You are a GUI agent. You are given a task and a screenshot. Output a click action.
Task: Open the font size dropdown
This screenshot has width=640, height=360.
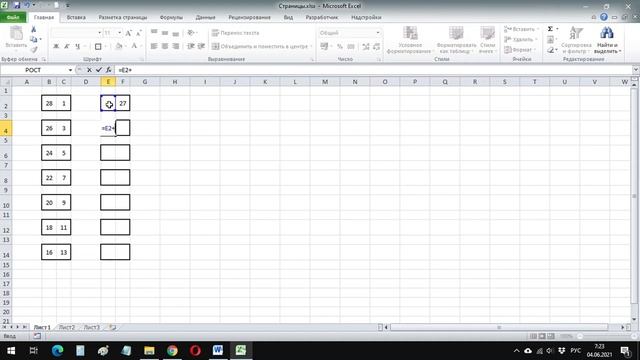click(119, 33)
